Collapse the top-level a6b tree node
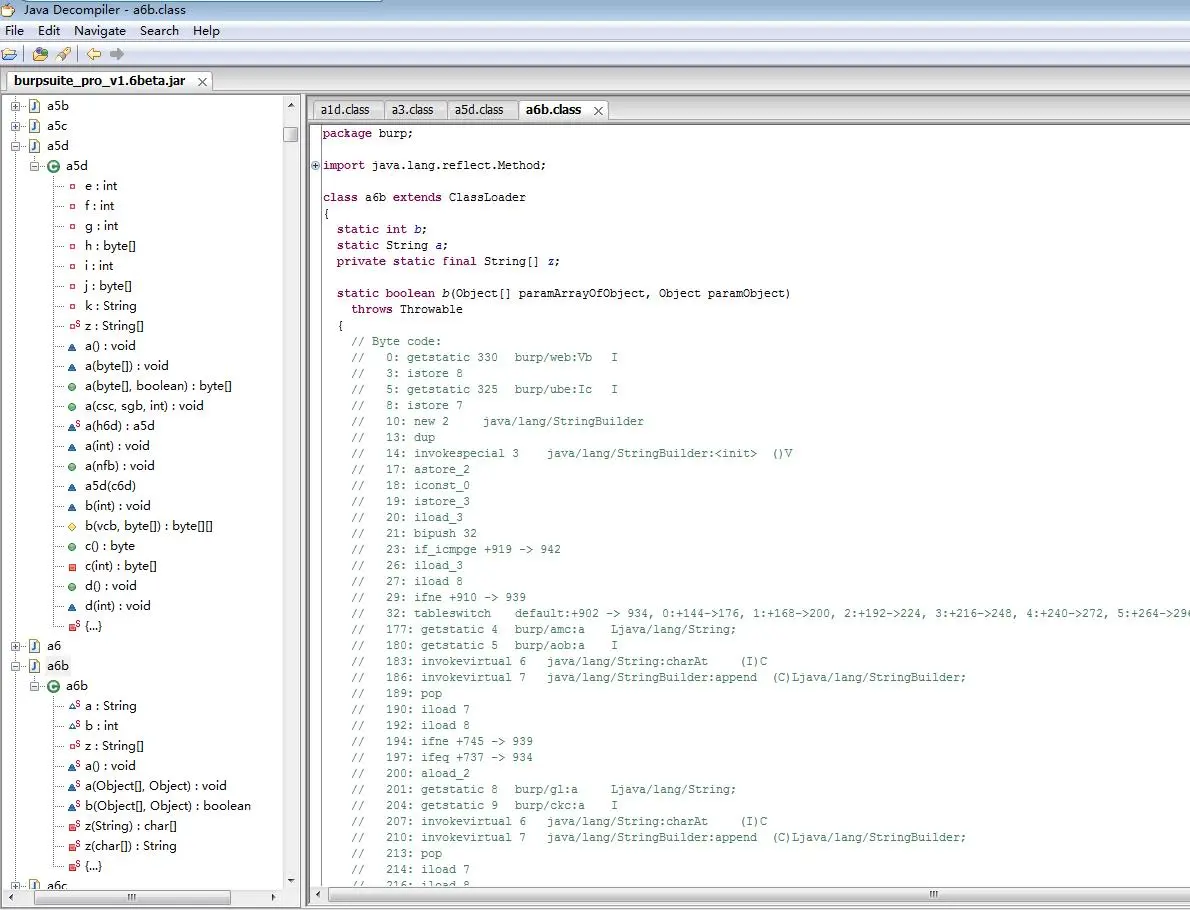The height and width of the screenshot is (910, 1190). 16,666
